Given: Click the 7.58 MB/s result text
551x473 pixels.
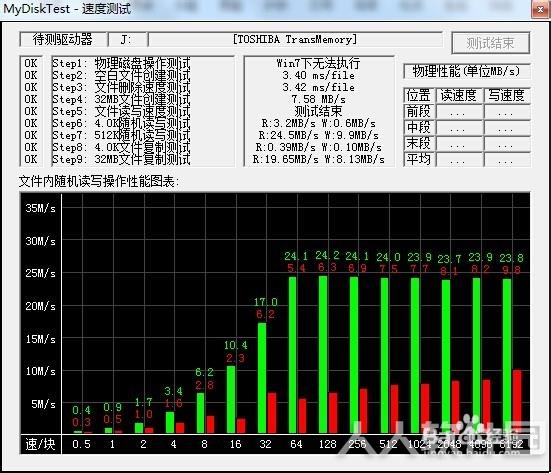Looking at the screenshot, I should 318,99.
